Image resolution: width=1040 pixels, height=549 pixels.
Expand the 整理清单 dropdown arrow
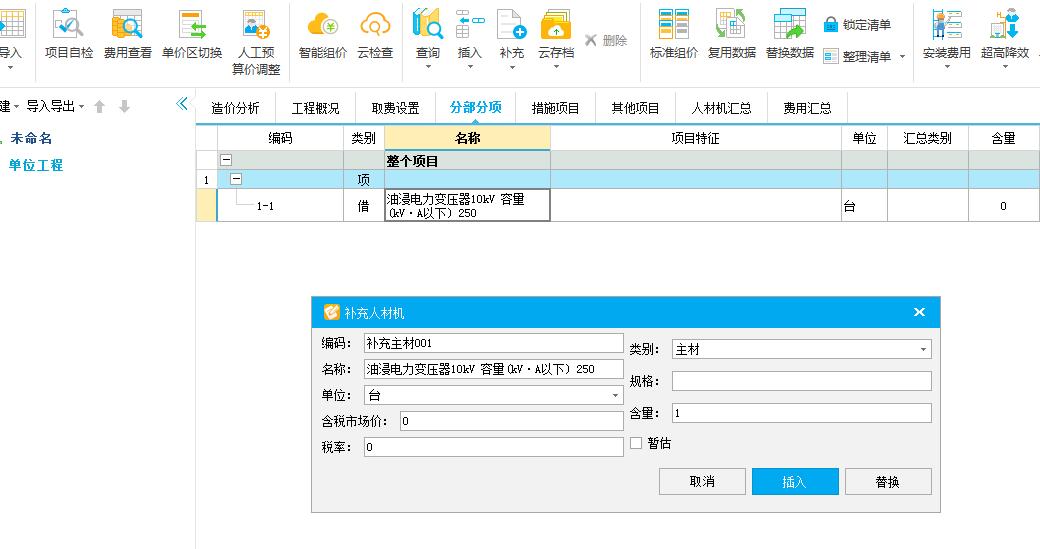tap(903, 57)
